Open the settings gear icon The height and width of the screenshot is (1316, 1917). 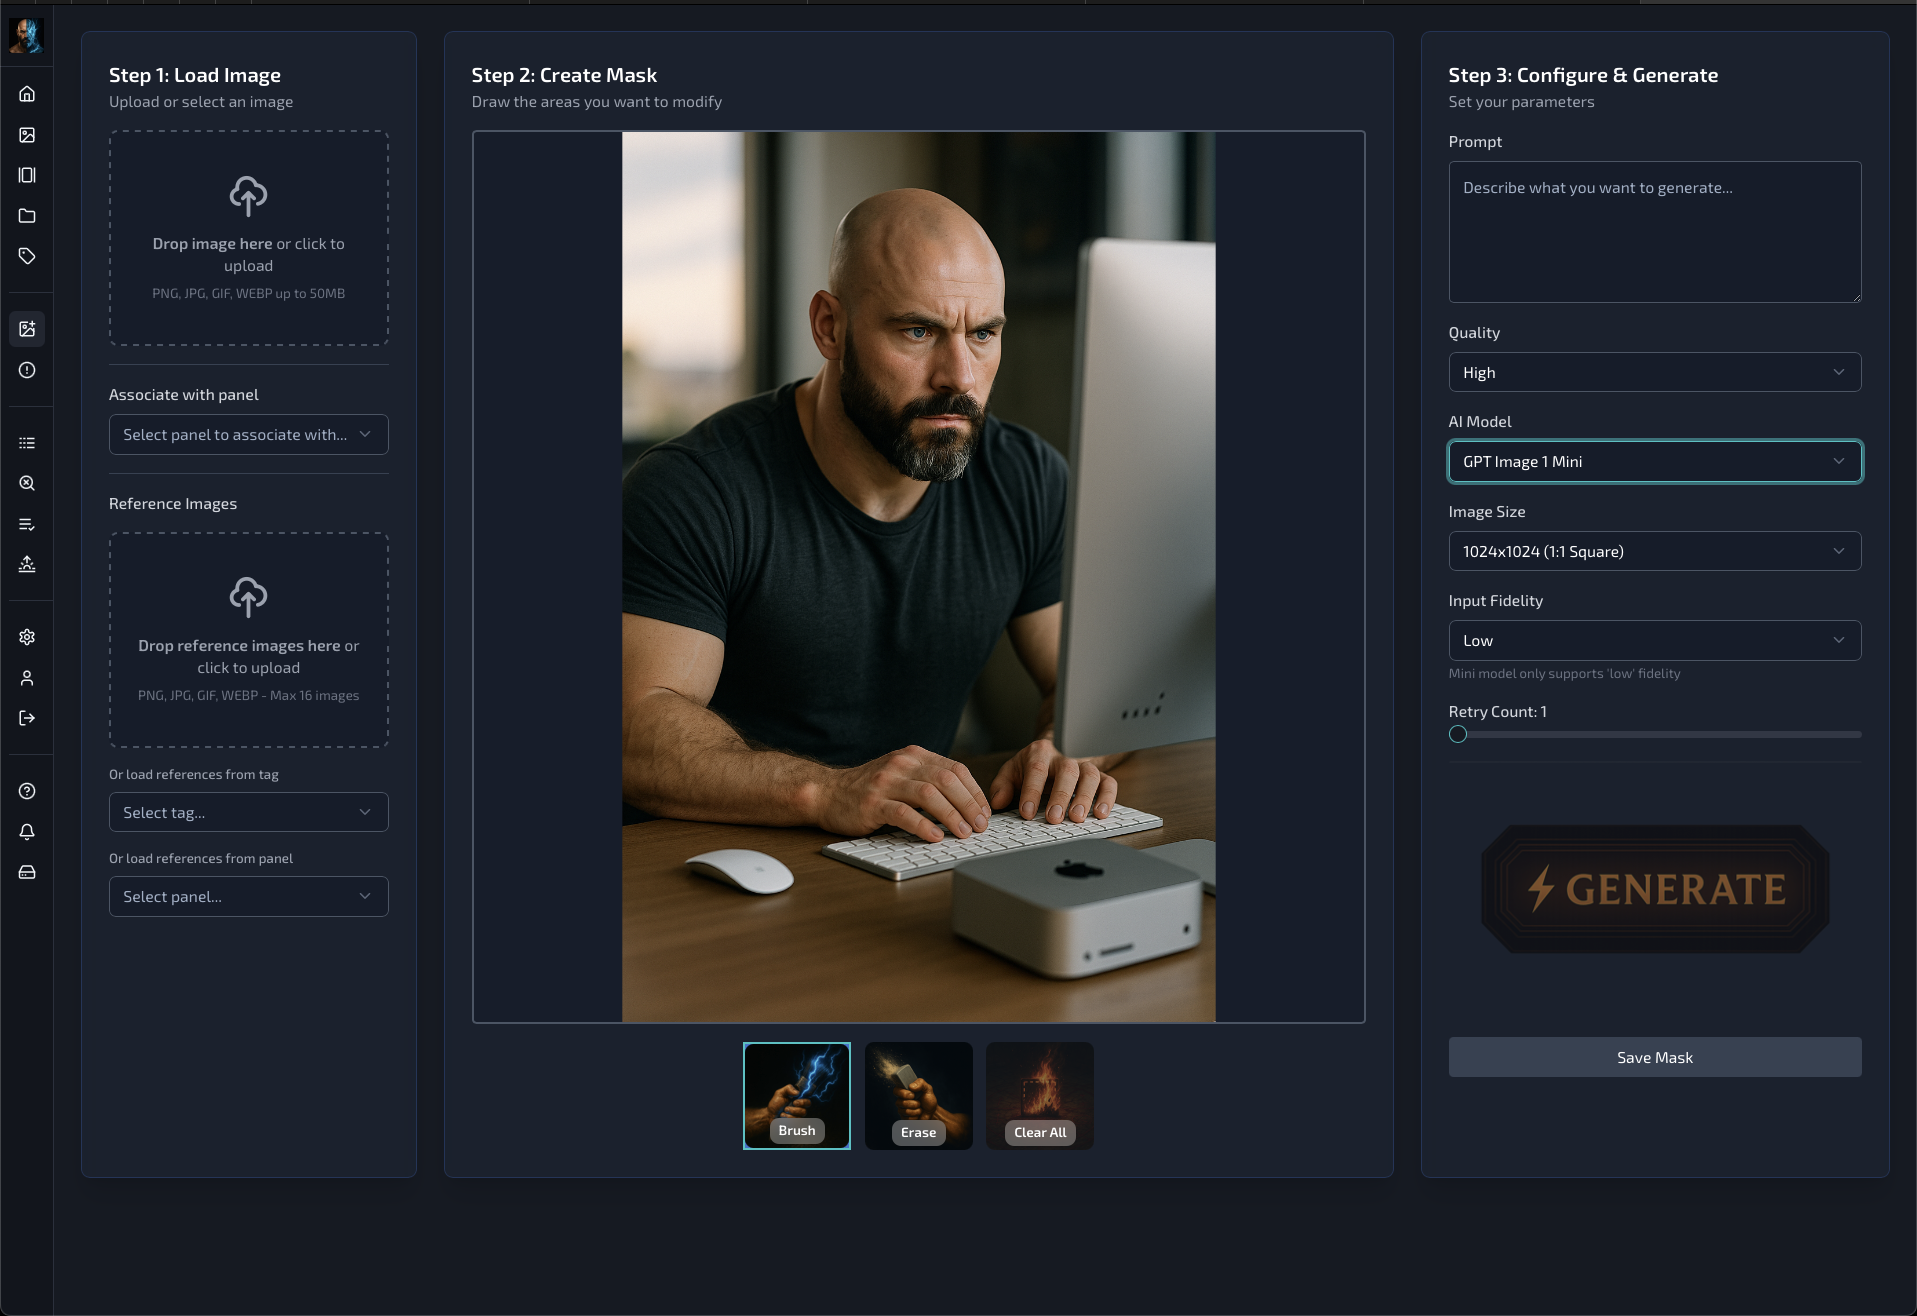coord(27,637)
